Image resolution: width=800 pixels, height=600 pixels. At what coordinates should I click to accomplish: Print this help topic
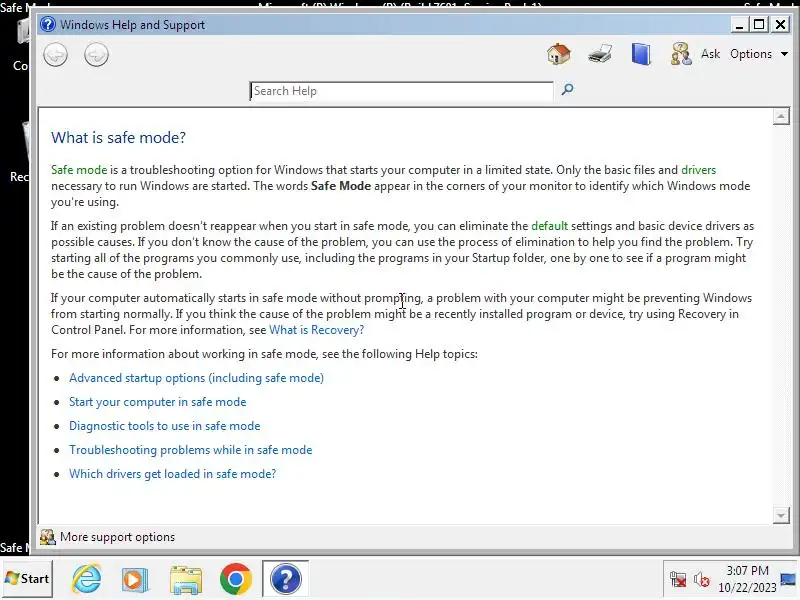coord(600,54)
